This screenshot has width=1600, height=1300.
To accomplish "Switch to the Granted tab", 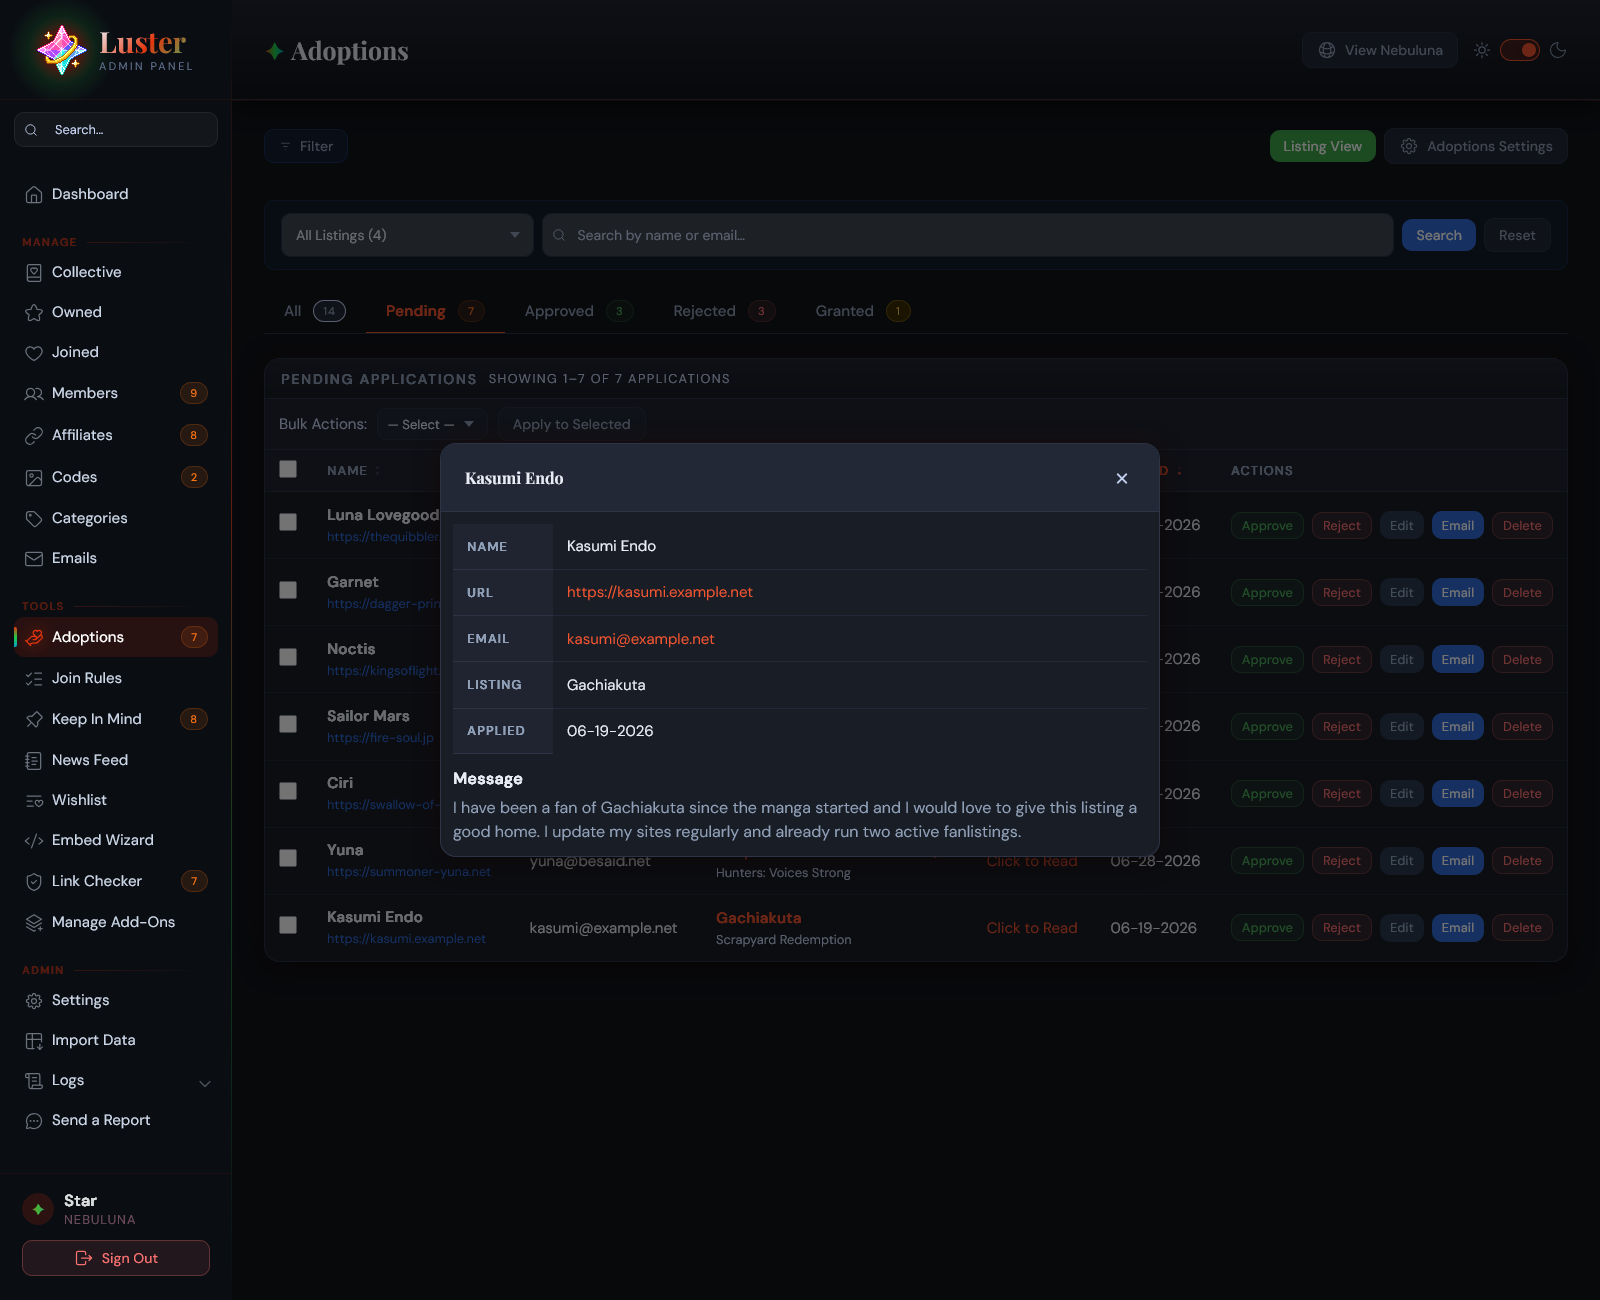I will pos(862,311).
